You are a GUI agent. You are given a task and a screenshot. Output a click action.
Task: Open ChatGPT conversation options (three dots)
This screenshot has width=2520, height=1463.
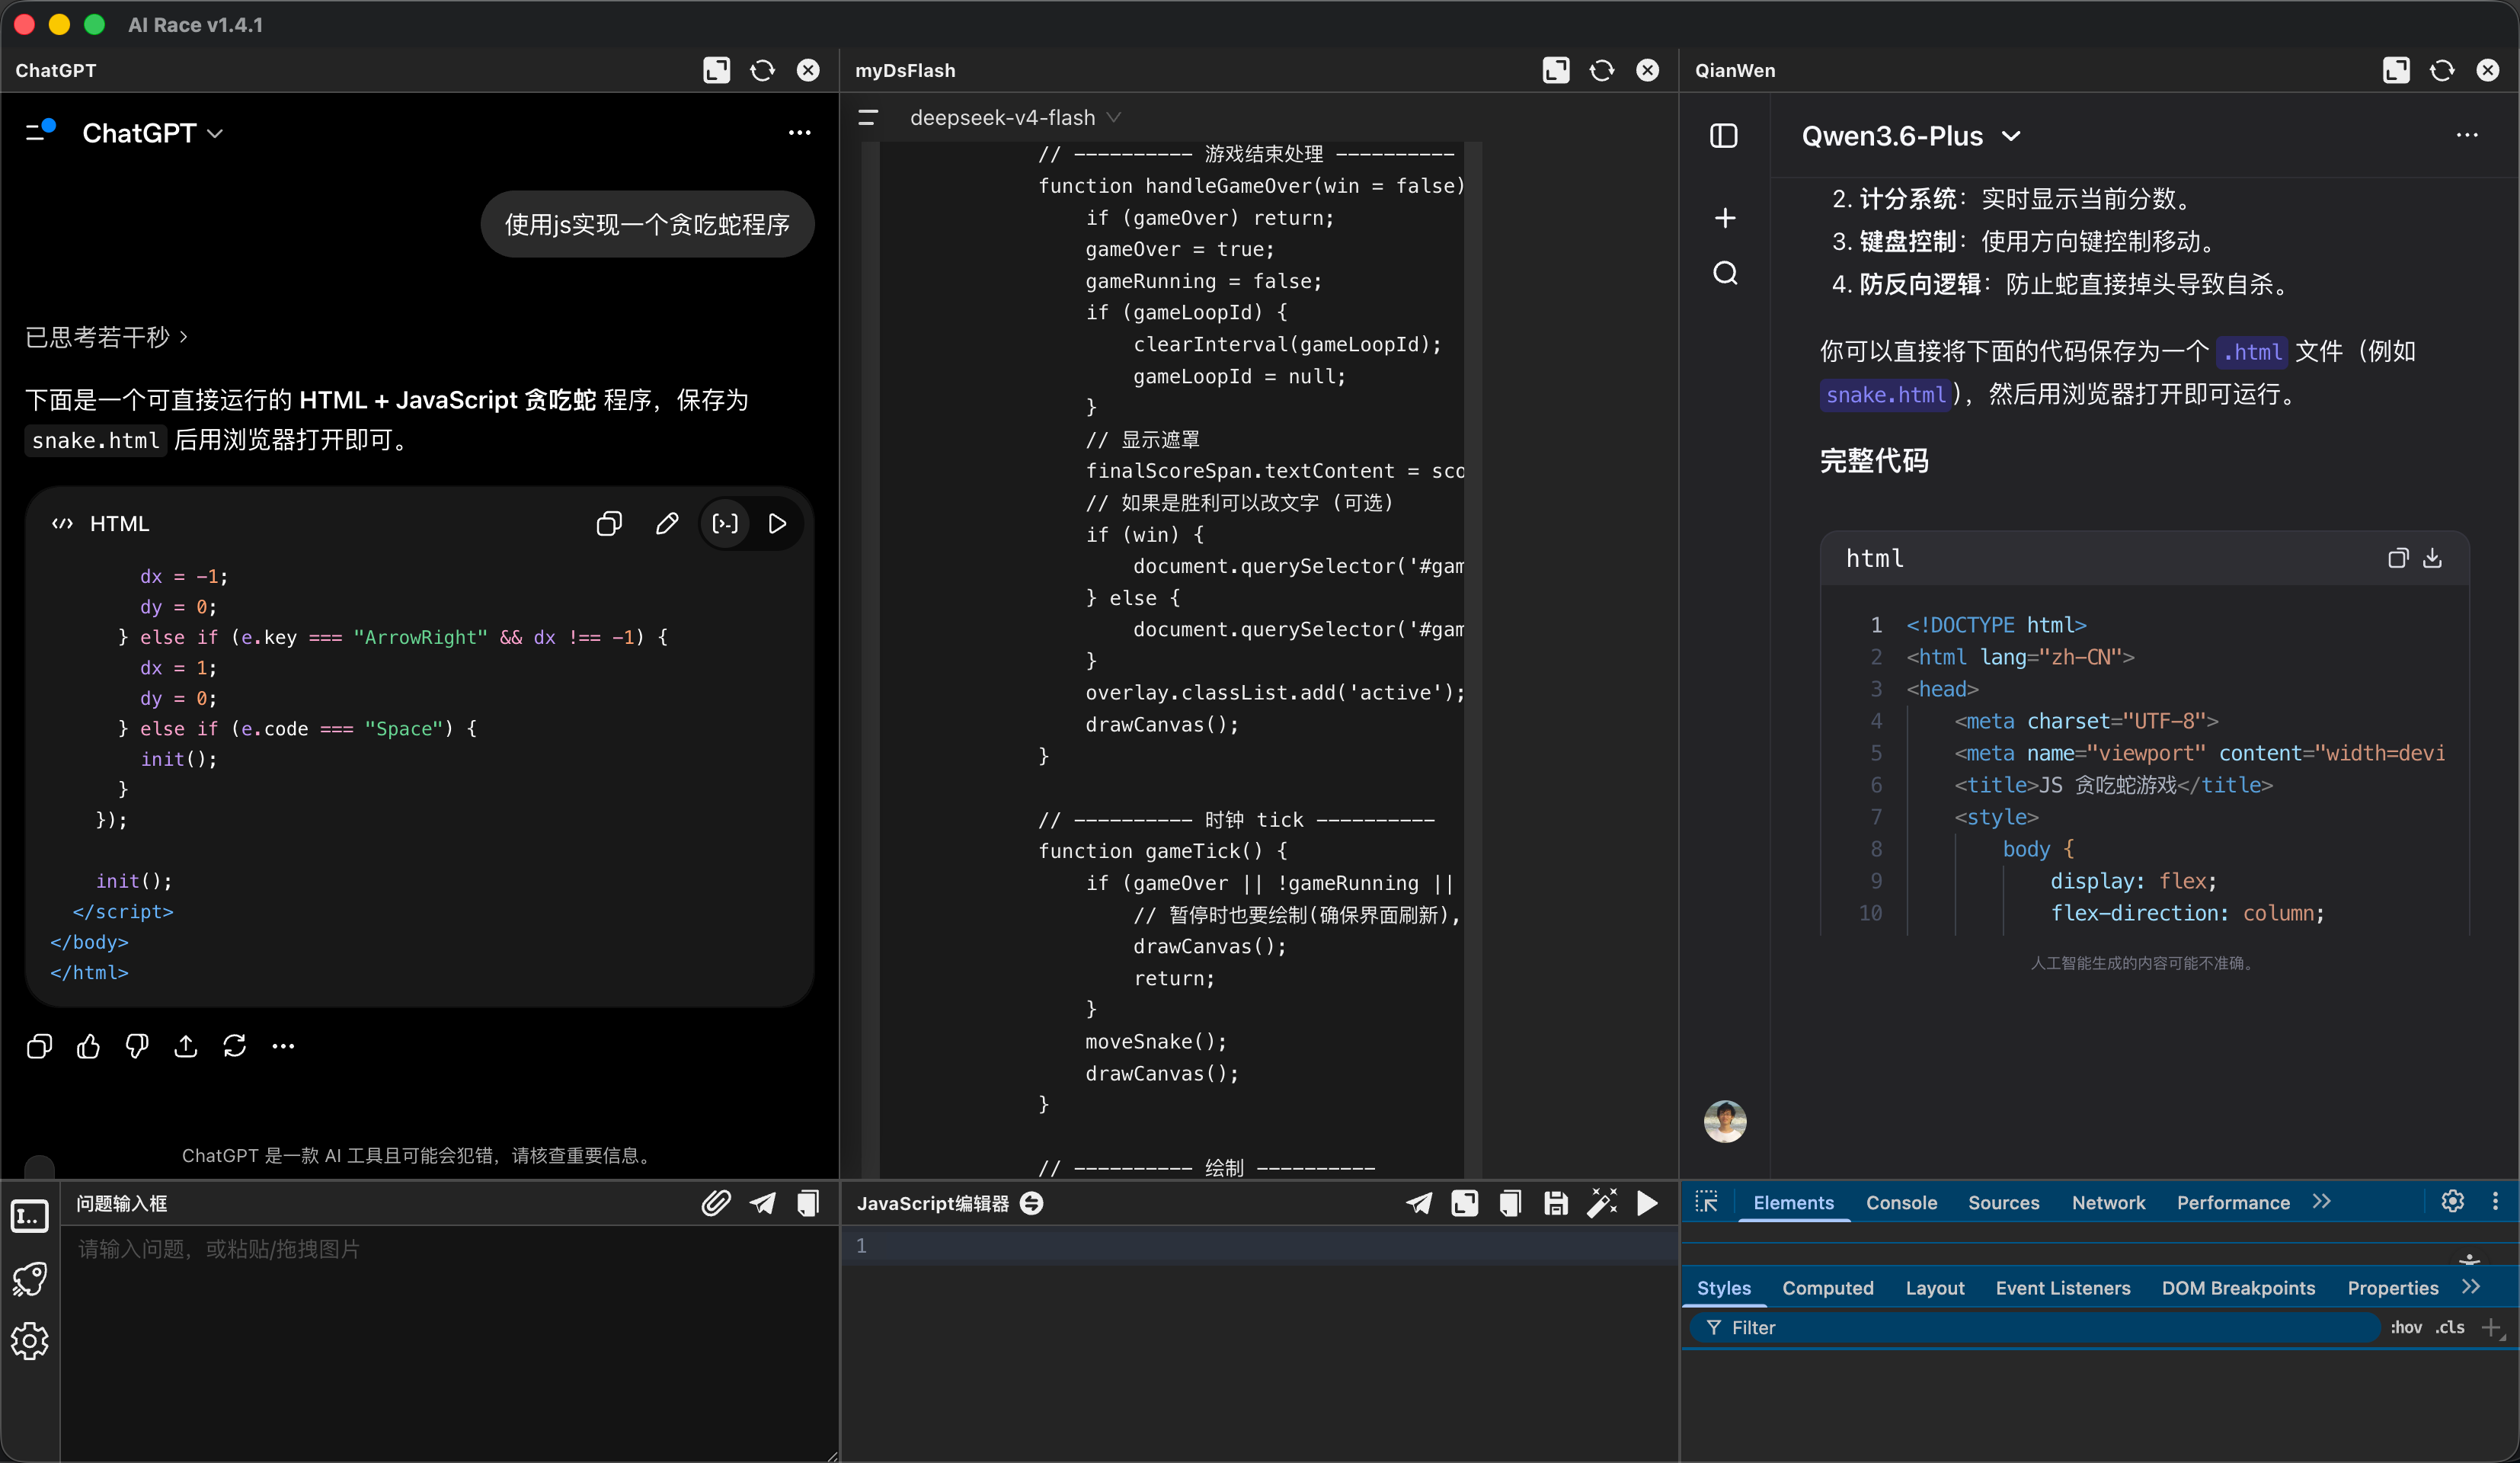point(799,133)
